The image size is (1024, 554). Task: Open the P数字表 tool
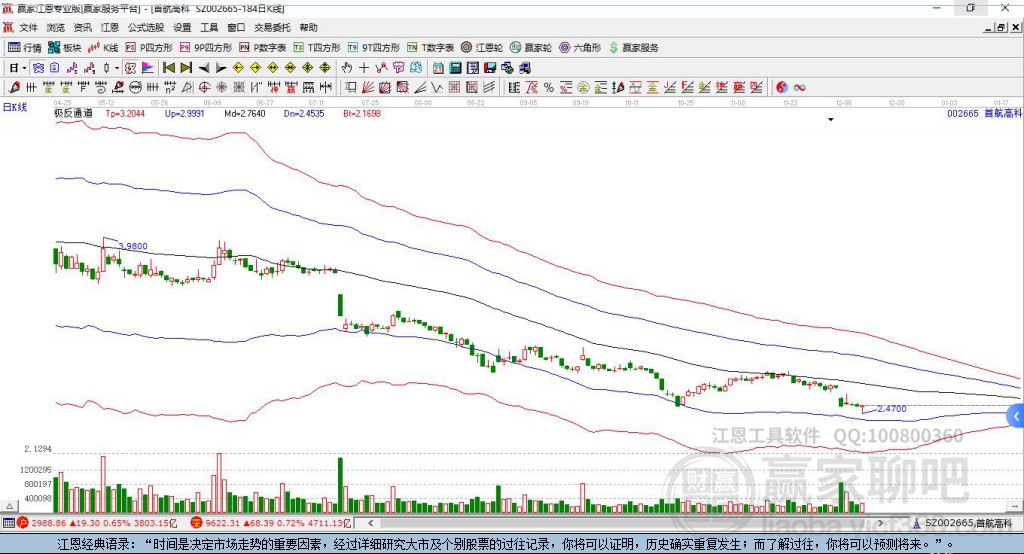click(263, 48)
